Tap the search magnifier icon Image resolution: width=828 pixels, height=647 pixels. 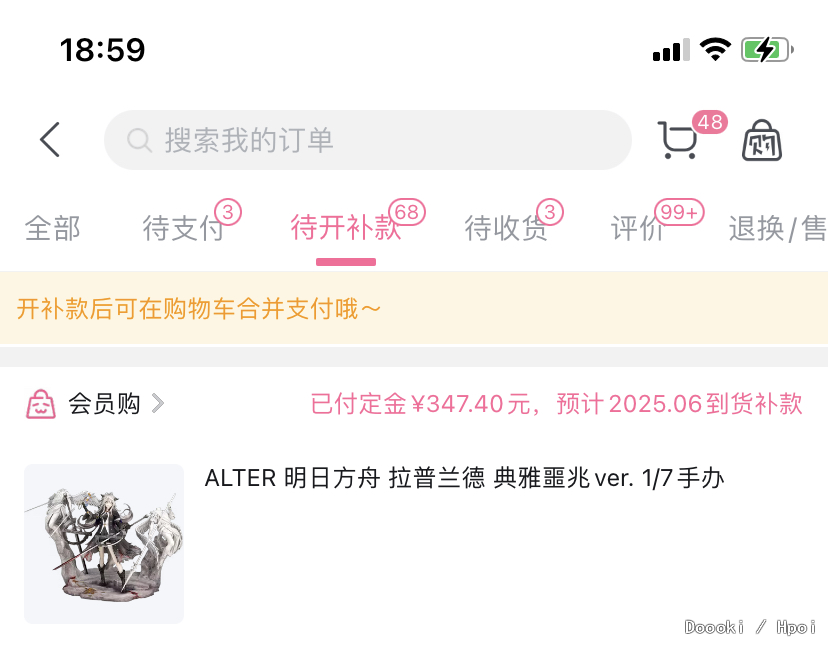click(139, 140)
